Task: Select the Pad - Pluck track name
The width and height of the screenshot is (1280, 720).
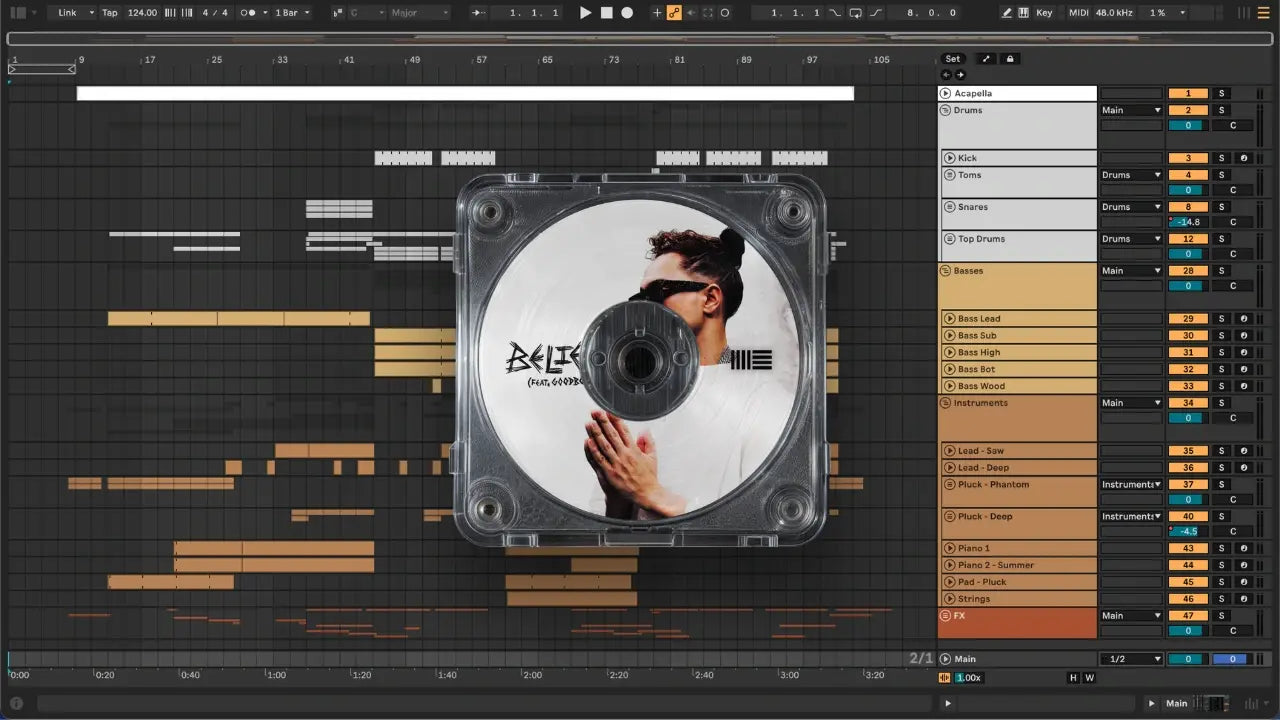Action: 982,582
